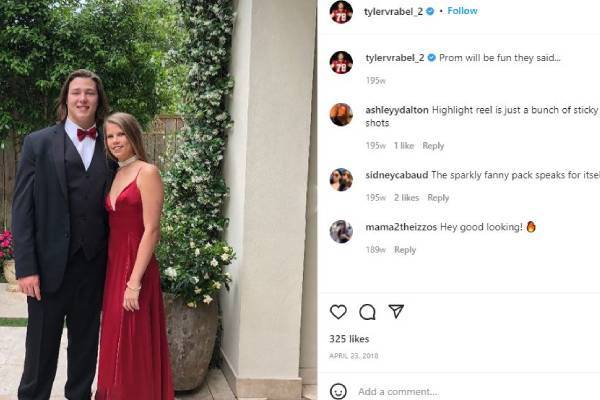Open ashleyydalton's profile avatar
Screen dimensions: 600x400
[x=341, y=114]
